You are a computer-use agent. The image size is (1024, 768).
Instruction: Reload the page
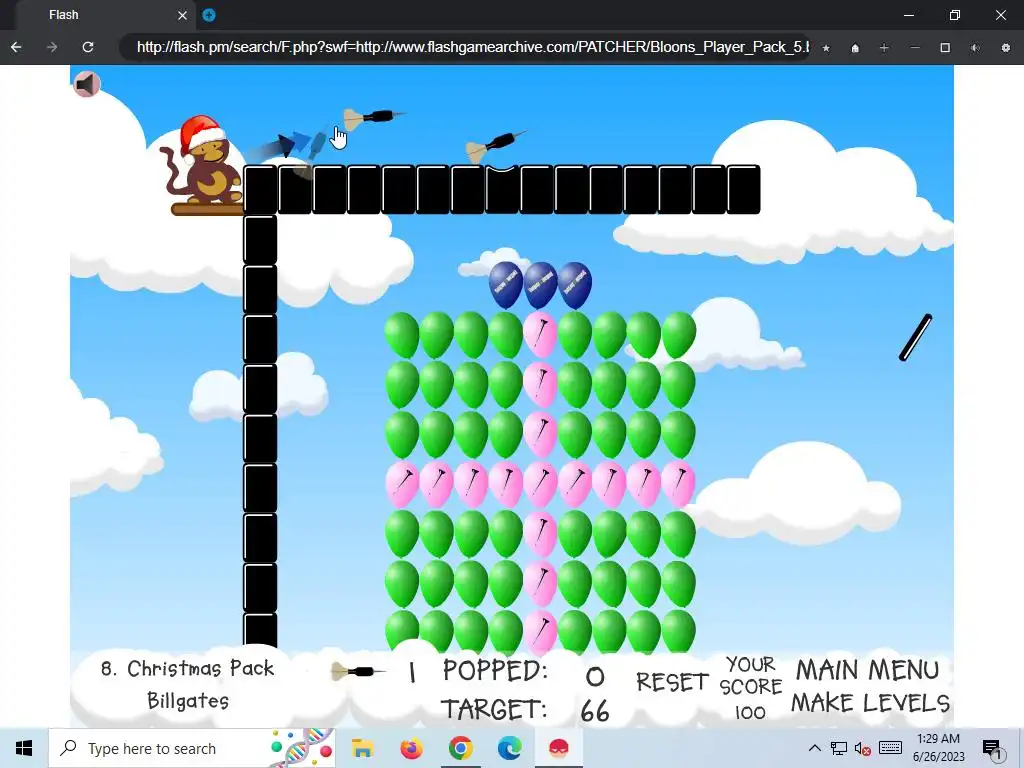click(88, 47)
